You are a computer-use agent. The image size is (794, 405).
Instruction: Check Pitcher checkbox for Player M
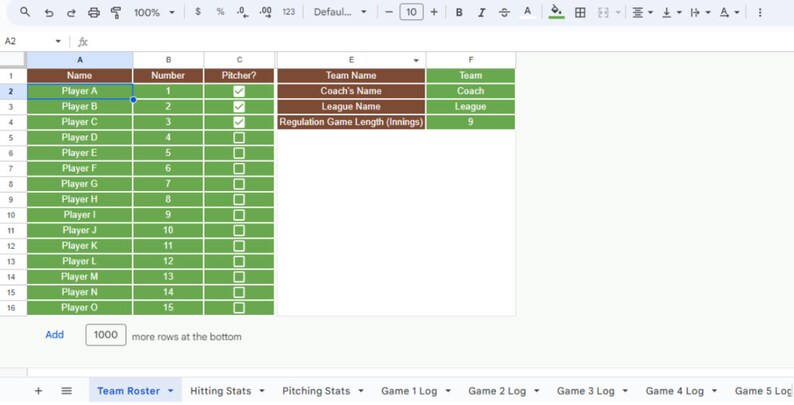tap(239, 277)
